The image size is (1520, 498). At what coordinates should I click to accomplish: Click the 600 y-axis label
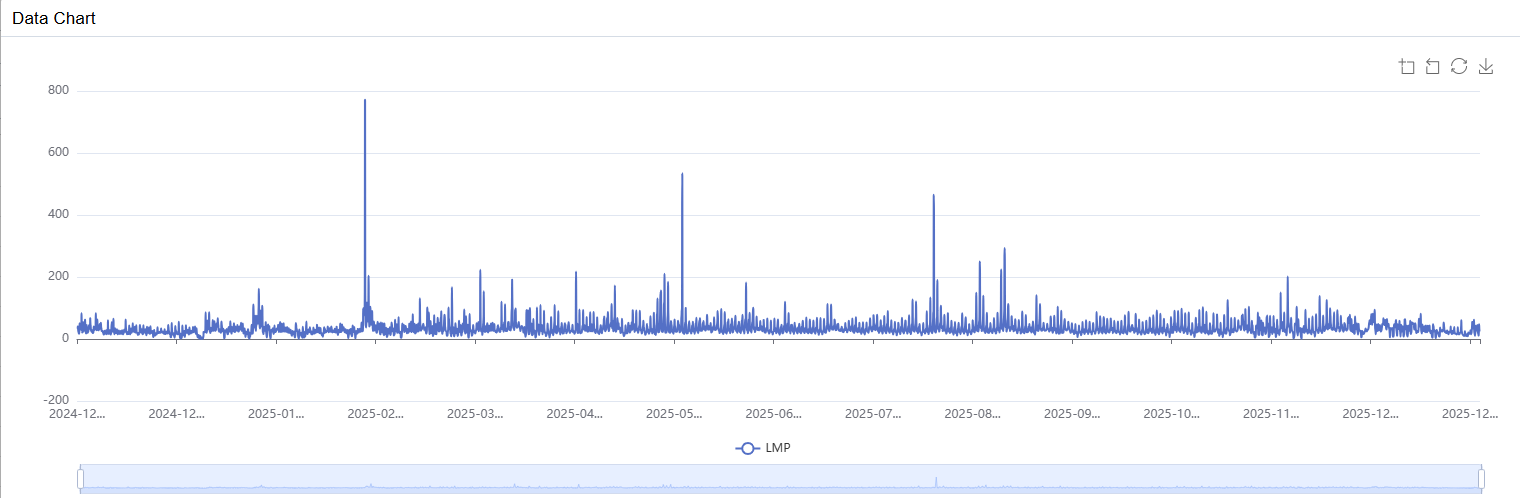pos(58,153)
